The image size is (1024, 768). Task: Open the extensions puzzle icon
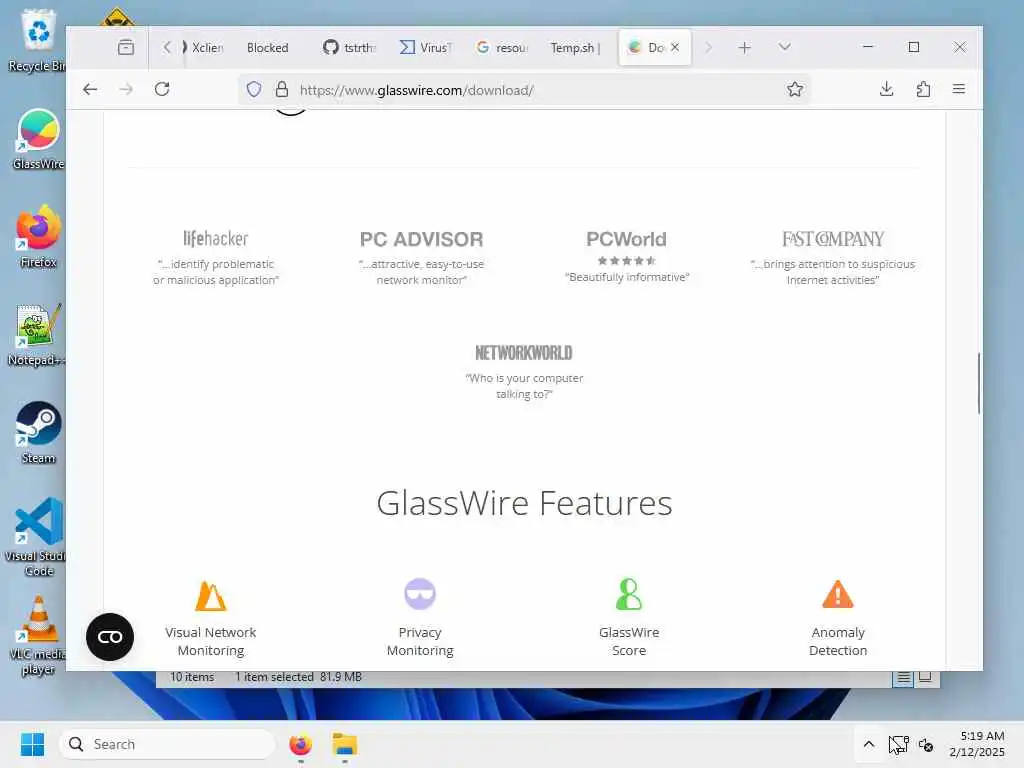[923, 89]
